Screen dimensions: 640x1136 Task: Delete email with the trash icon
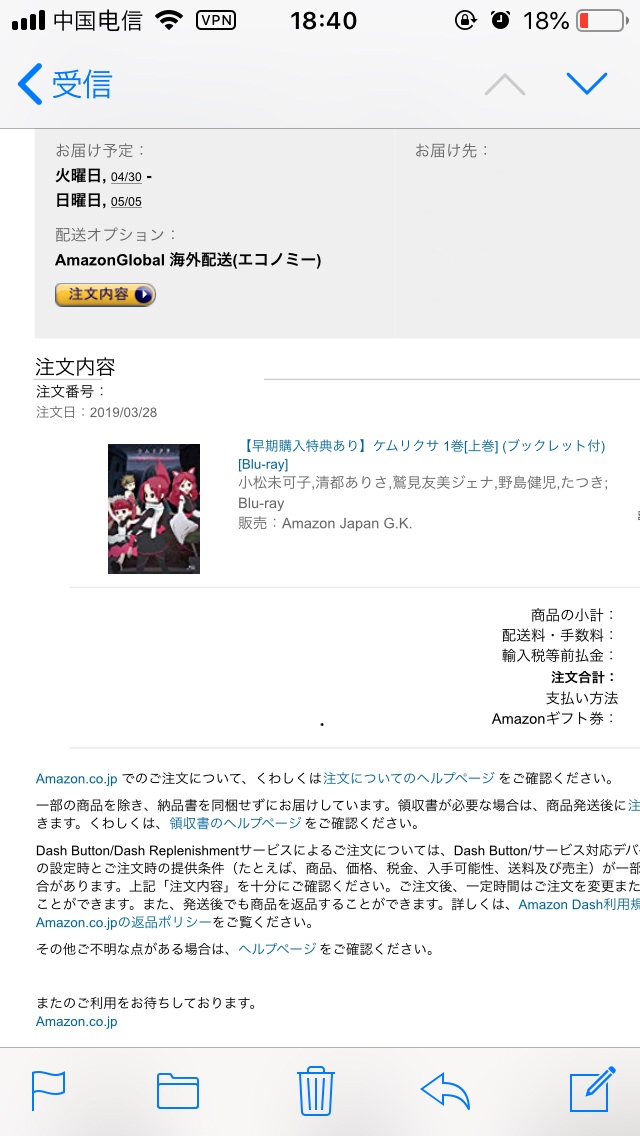pos(316,1089)
